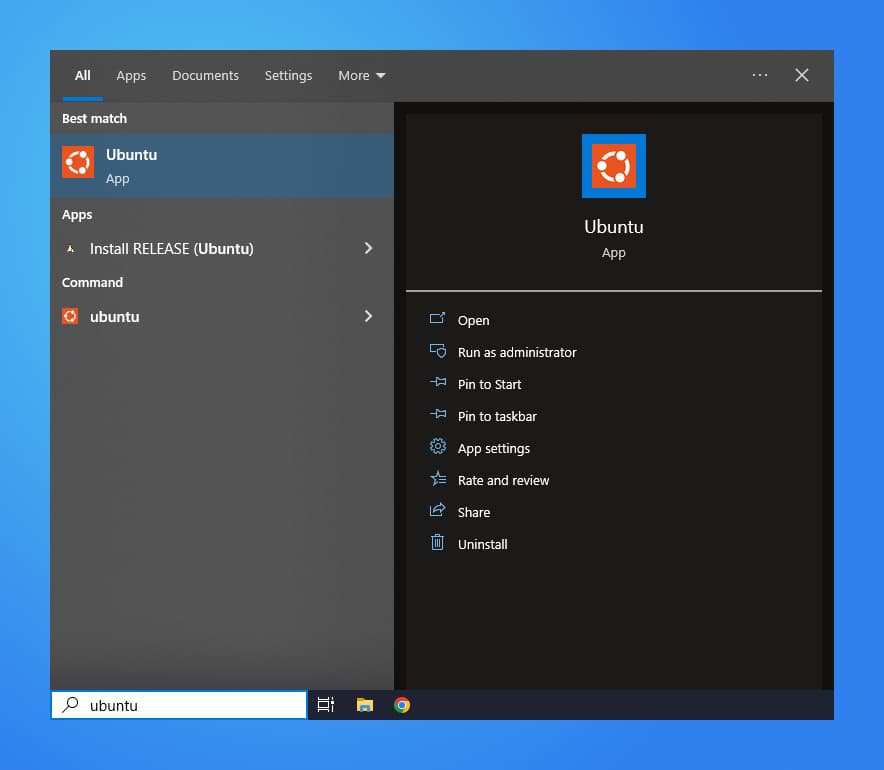Choose Run as administrator

(516, 352)
